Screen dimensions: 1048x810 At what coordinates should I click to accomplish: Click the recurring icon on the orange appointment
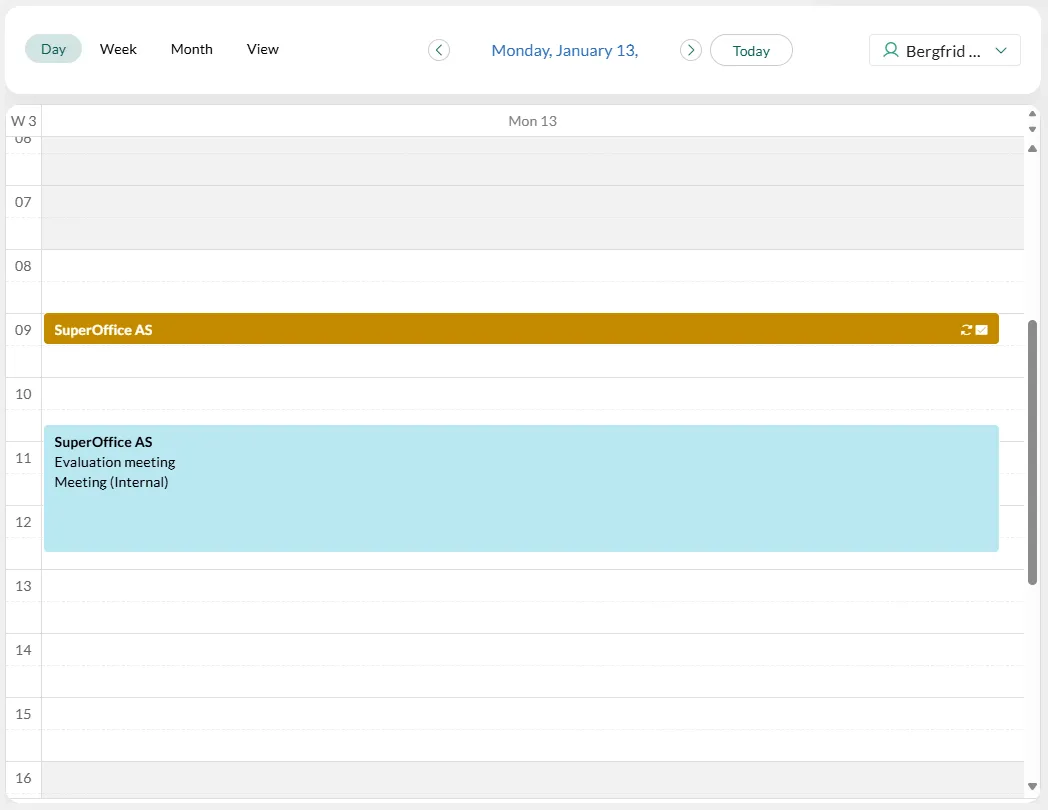click(x=966, y=330)
